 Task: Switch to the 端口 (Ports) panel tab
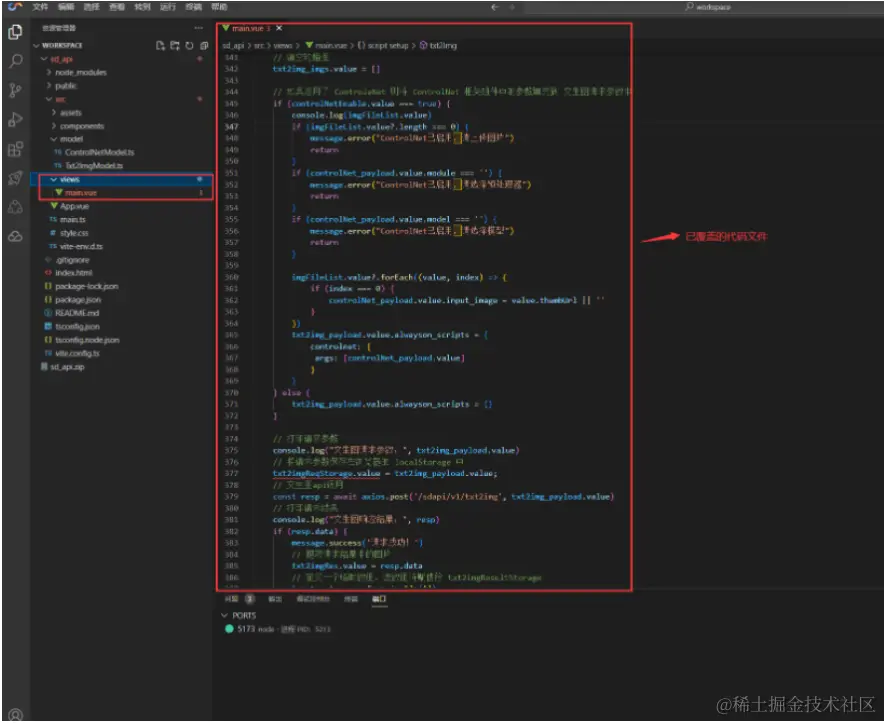pyautogui.click(x=379, y=599)
